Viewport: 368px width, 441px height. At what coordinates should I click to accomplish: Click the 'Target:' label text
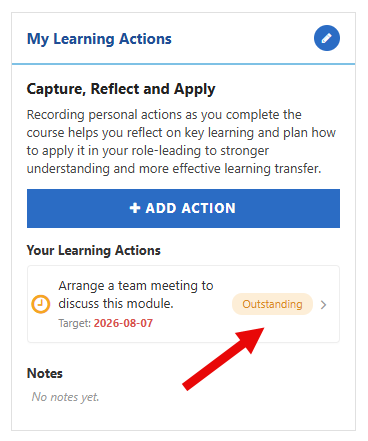coord(75,323)
